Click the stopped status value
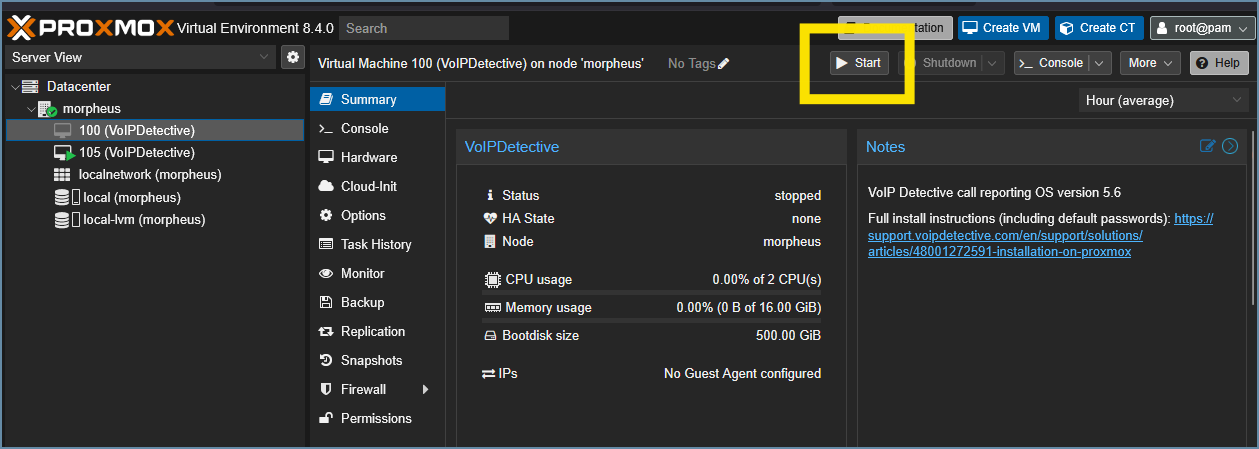This screenshot has width=1259, height=449. tap(798, 195)
